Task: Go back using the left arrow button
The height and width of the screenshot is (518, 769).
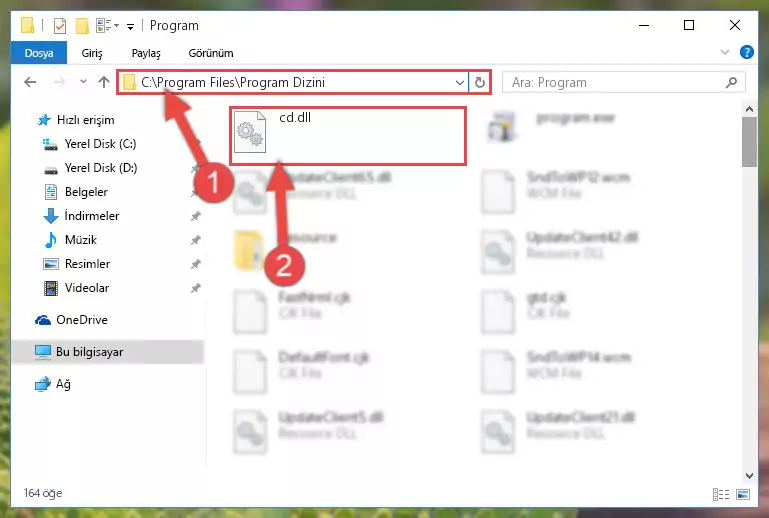Action: tap(30, 82)
